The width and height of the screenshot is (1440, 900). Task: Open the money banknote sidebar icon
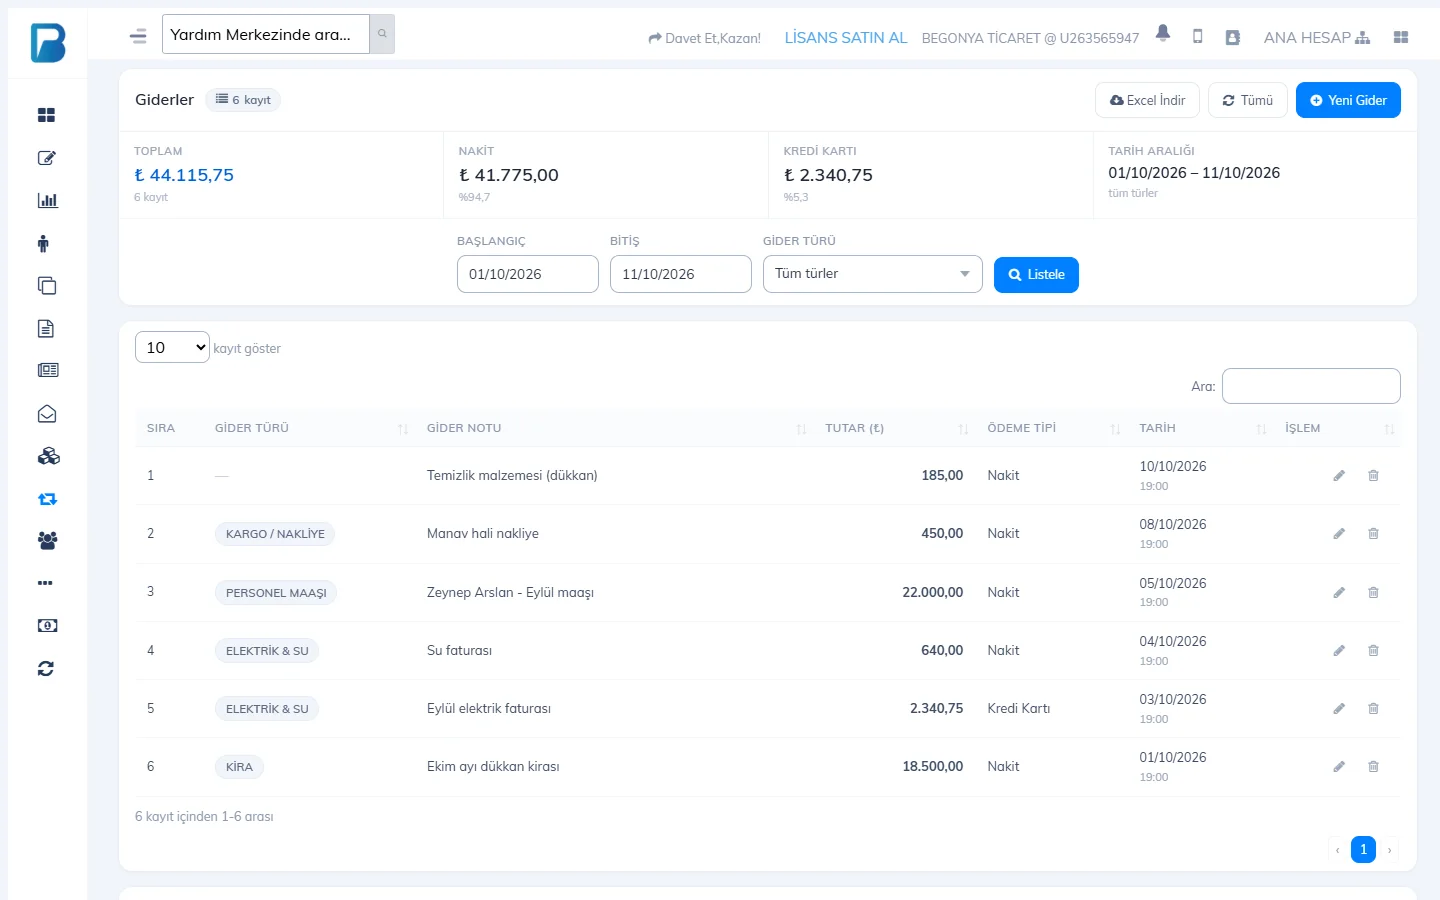click(47, 626)
